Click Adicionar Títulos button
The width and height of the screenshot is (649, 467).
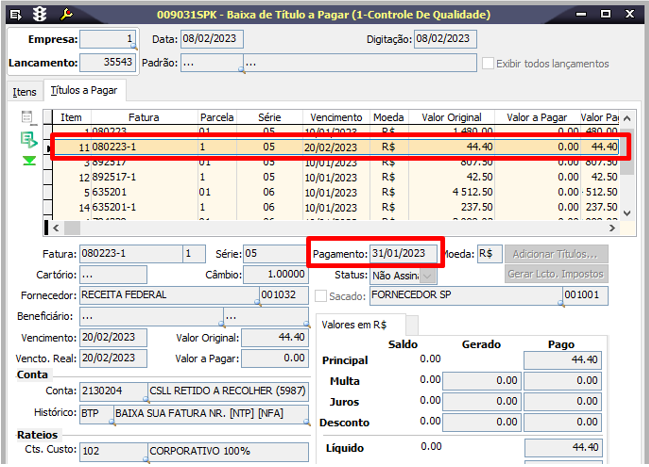(x=556, y=254)
